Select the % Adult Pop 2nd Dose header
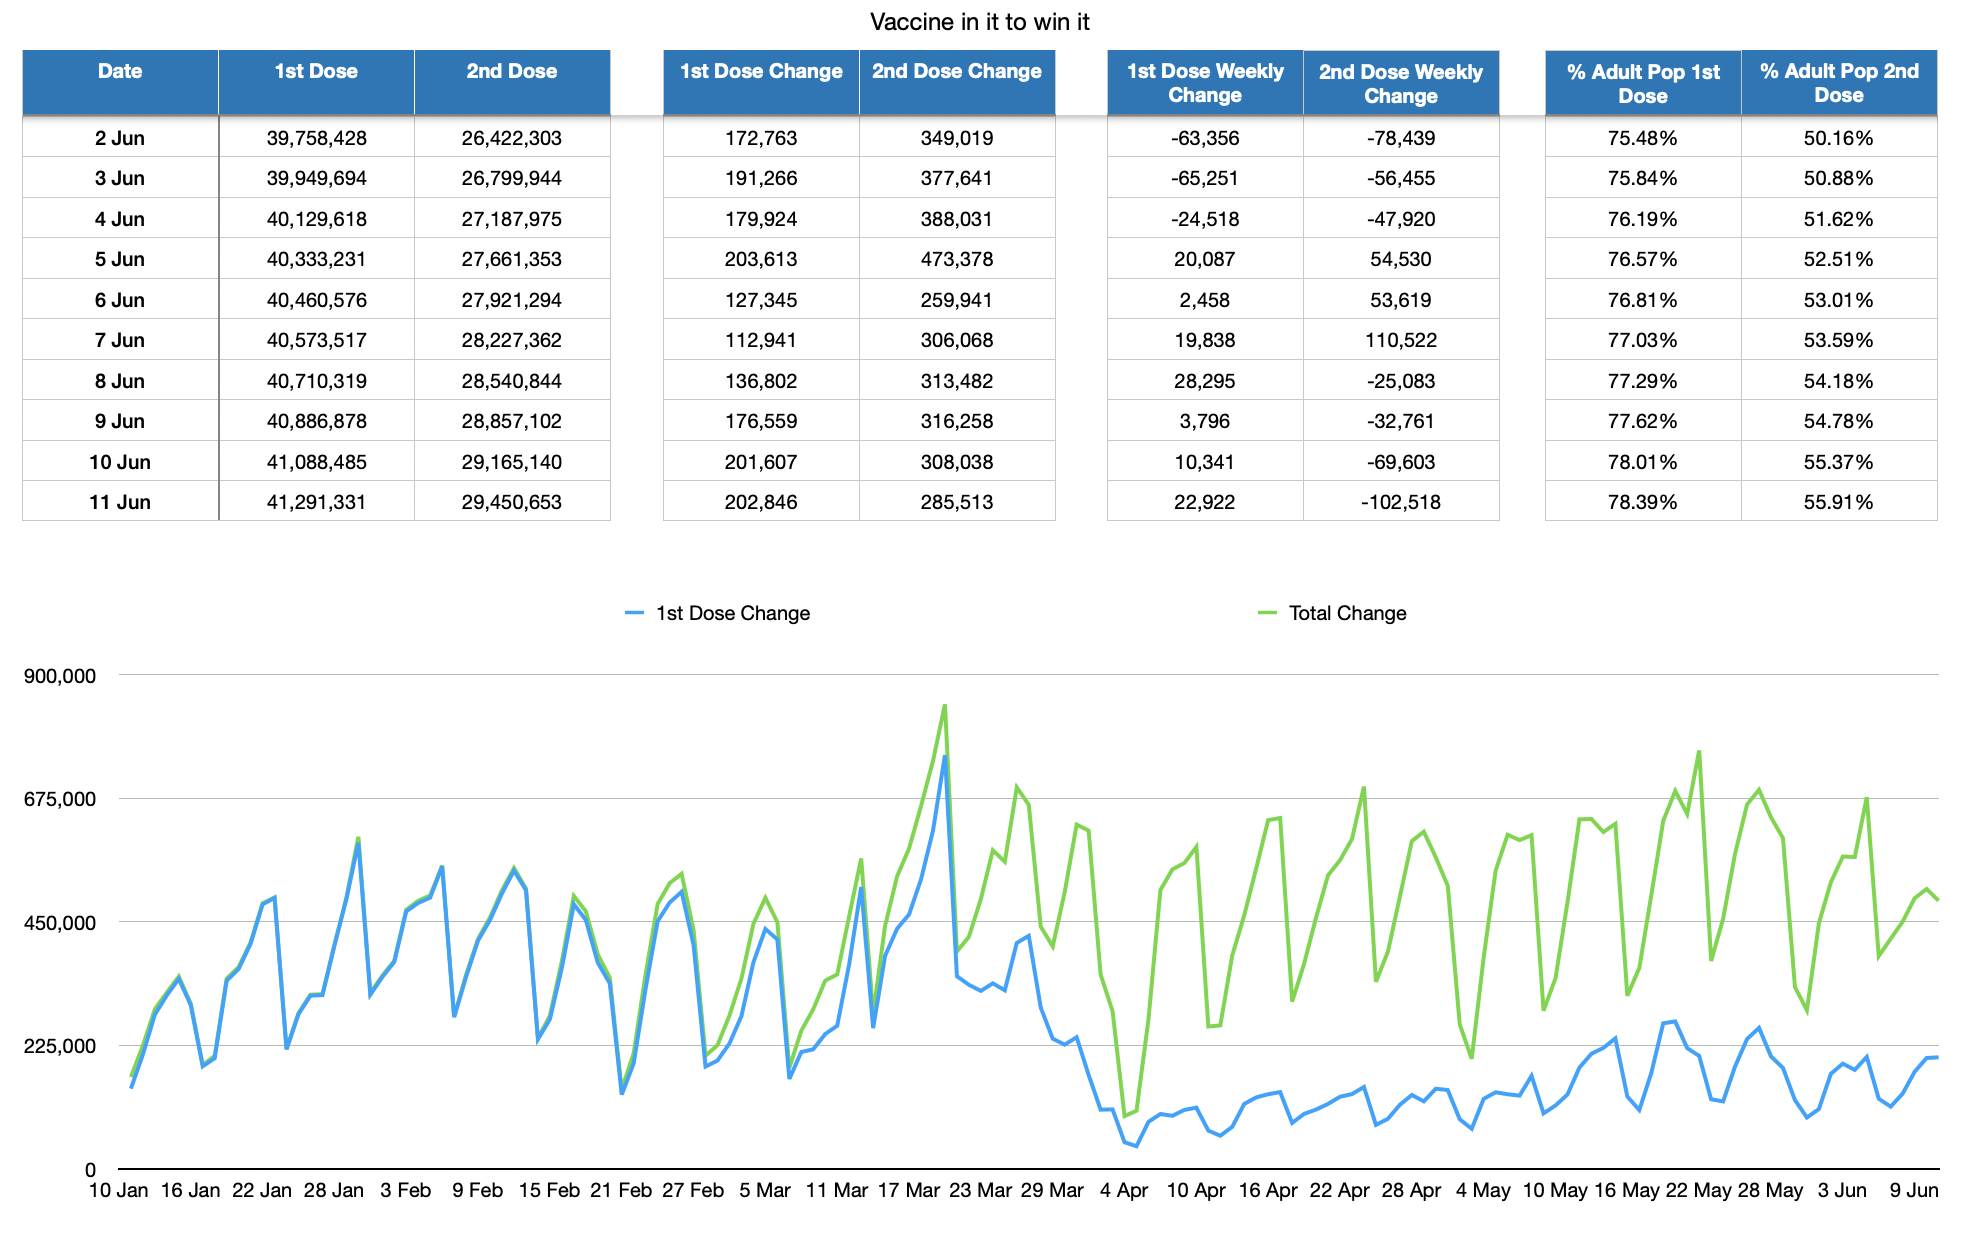This screenshot has height=1246, width=1970. tap(1839, 82)
